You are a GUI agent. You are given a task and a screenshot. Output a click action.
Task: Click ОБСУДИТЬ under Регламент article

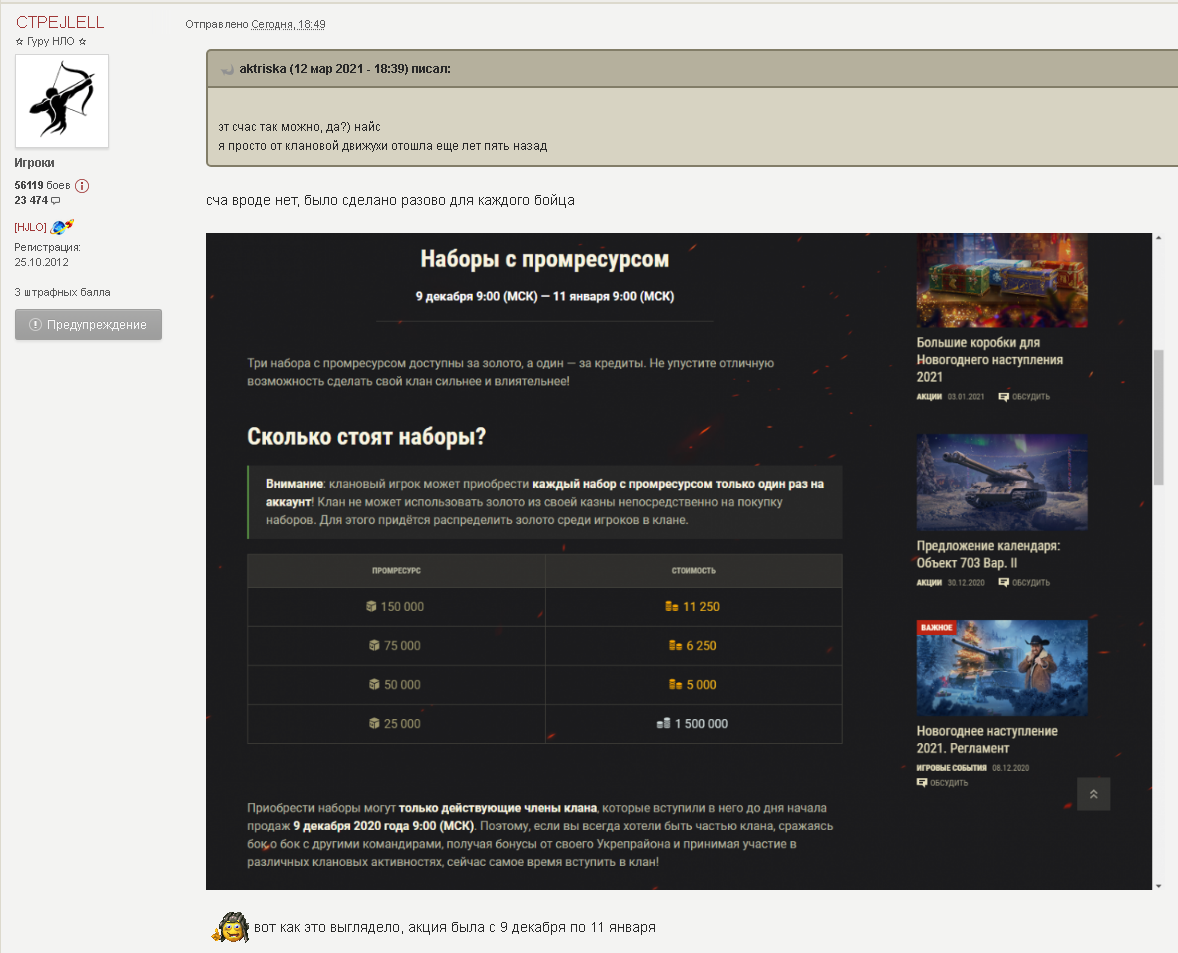[x=942, y=783]
